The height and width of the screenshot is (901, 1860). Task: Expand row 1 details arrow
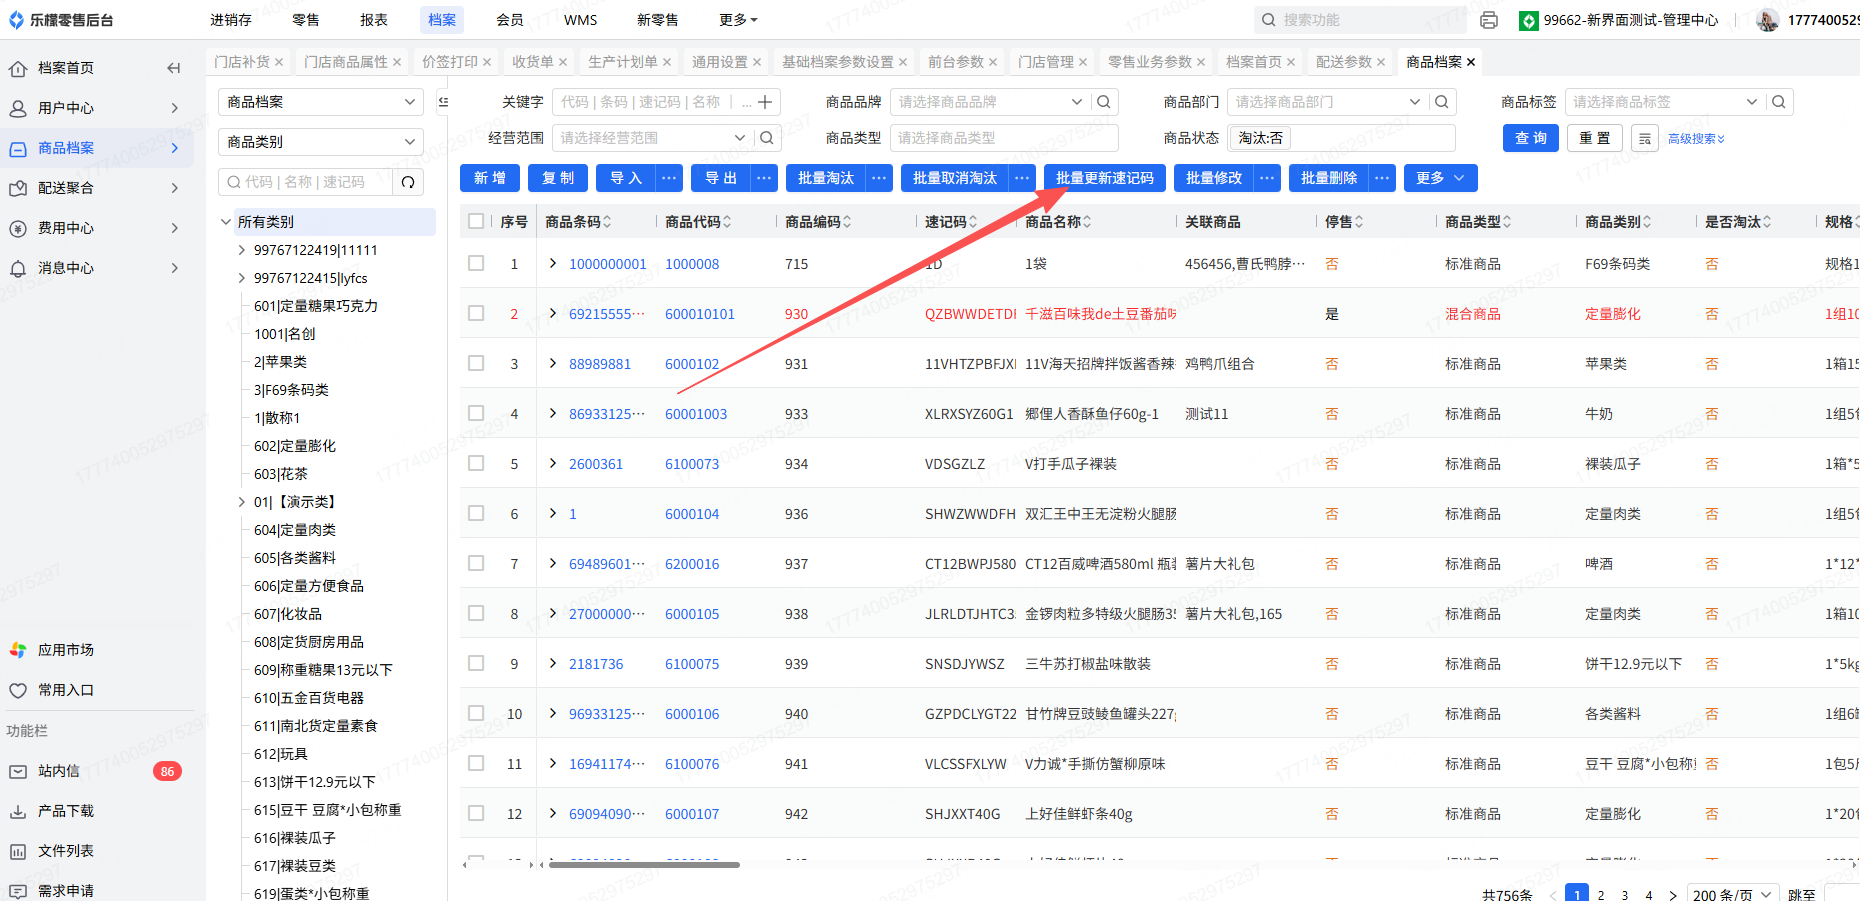(553, 263)
